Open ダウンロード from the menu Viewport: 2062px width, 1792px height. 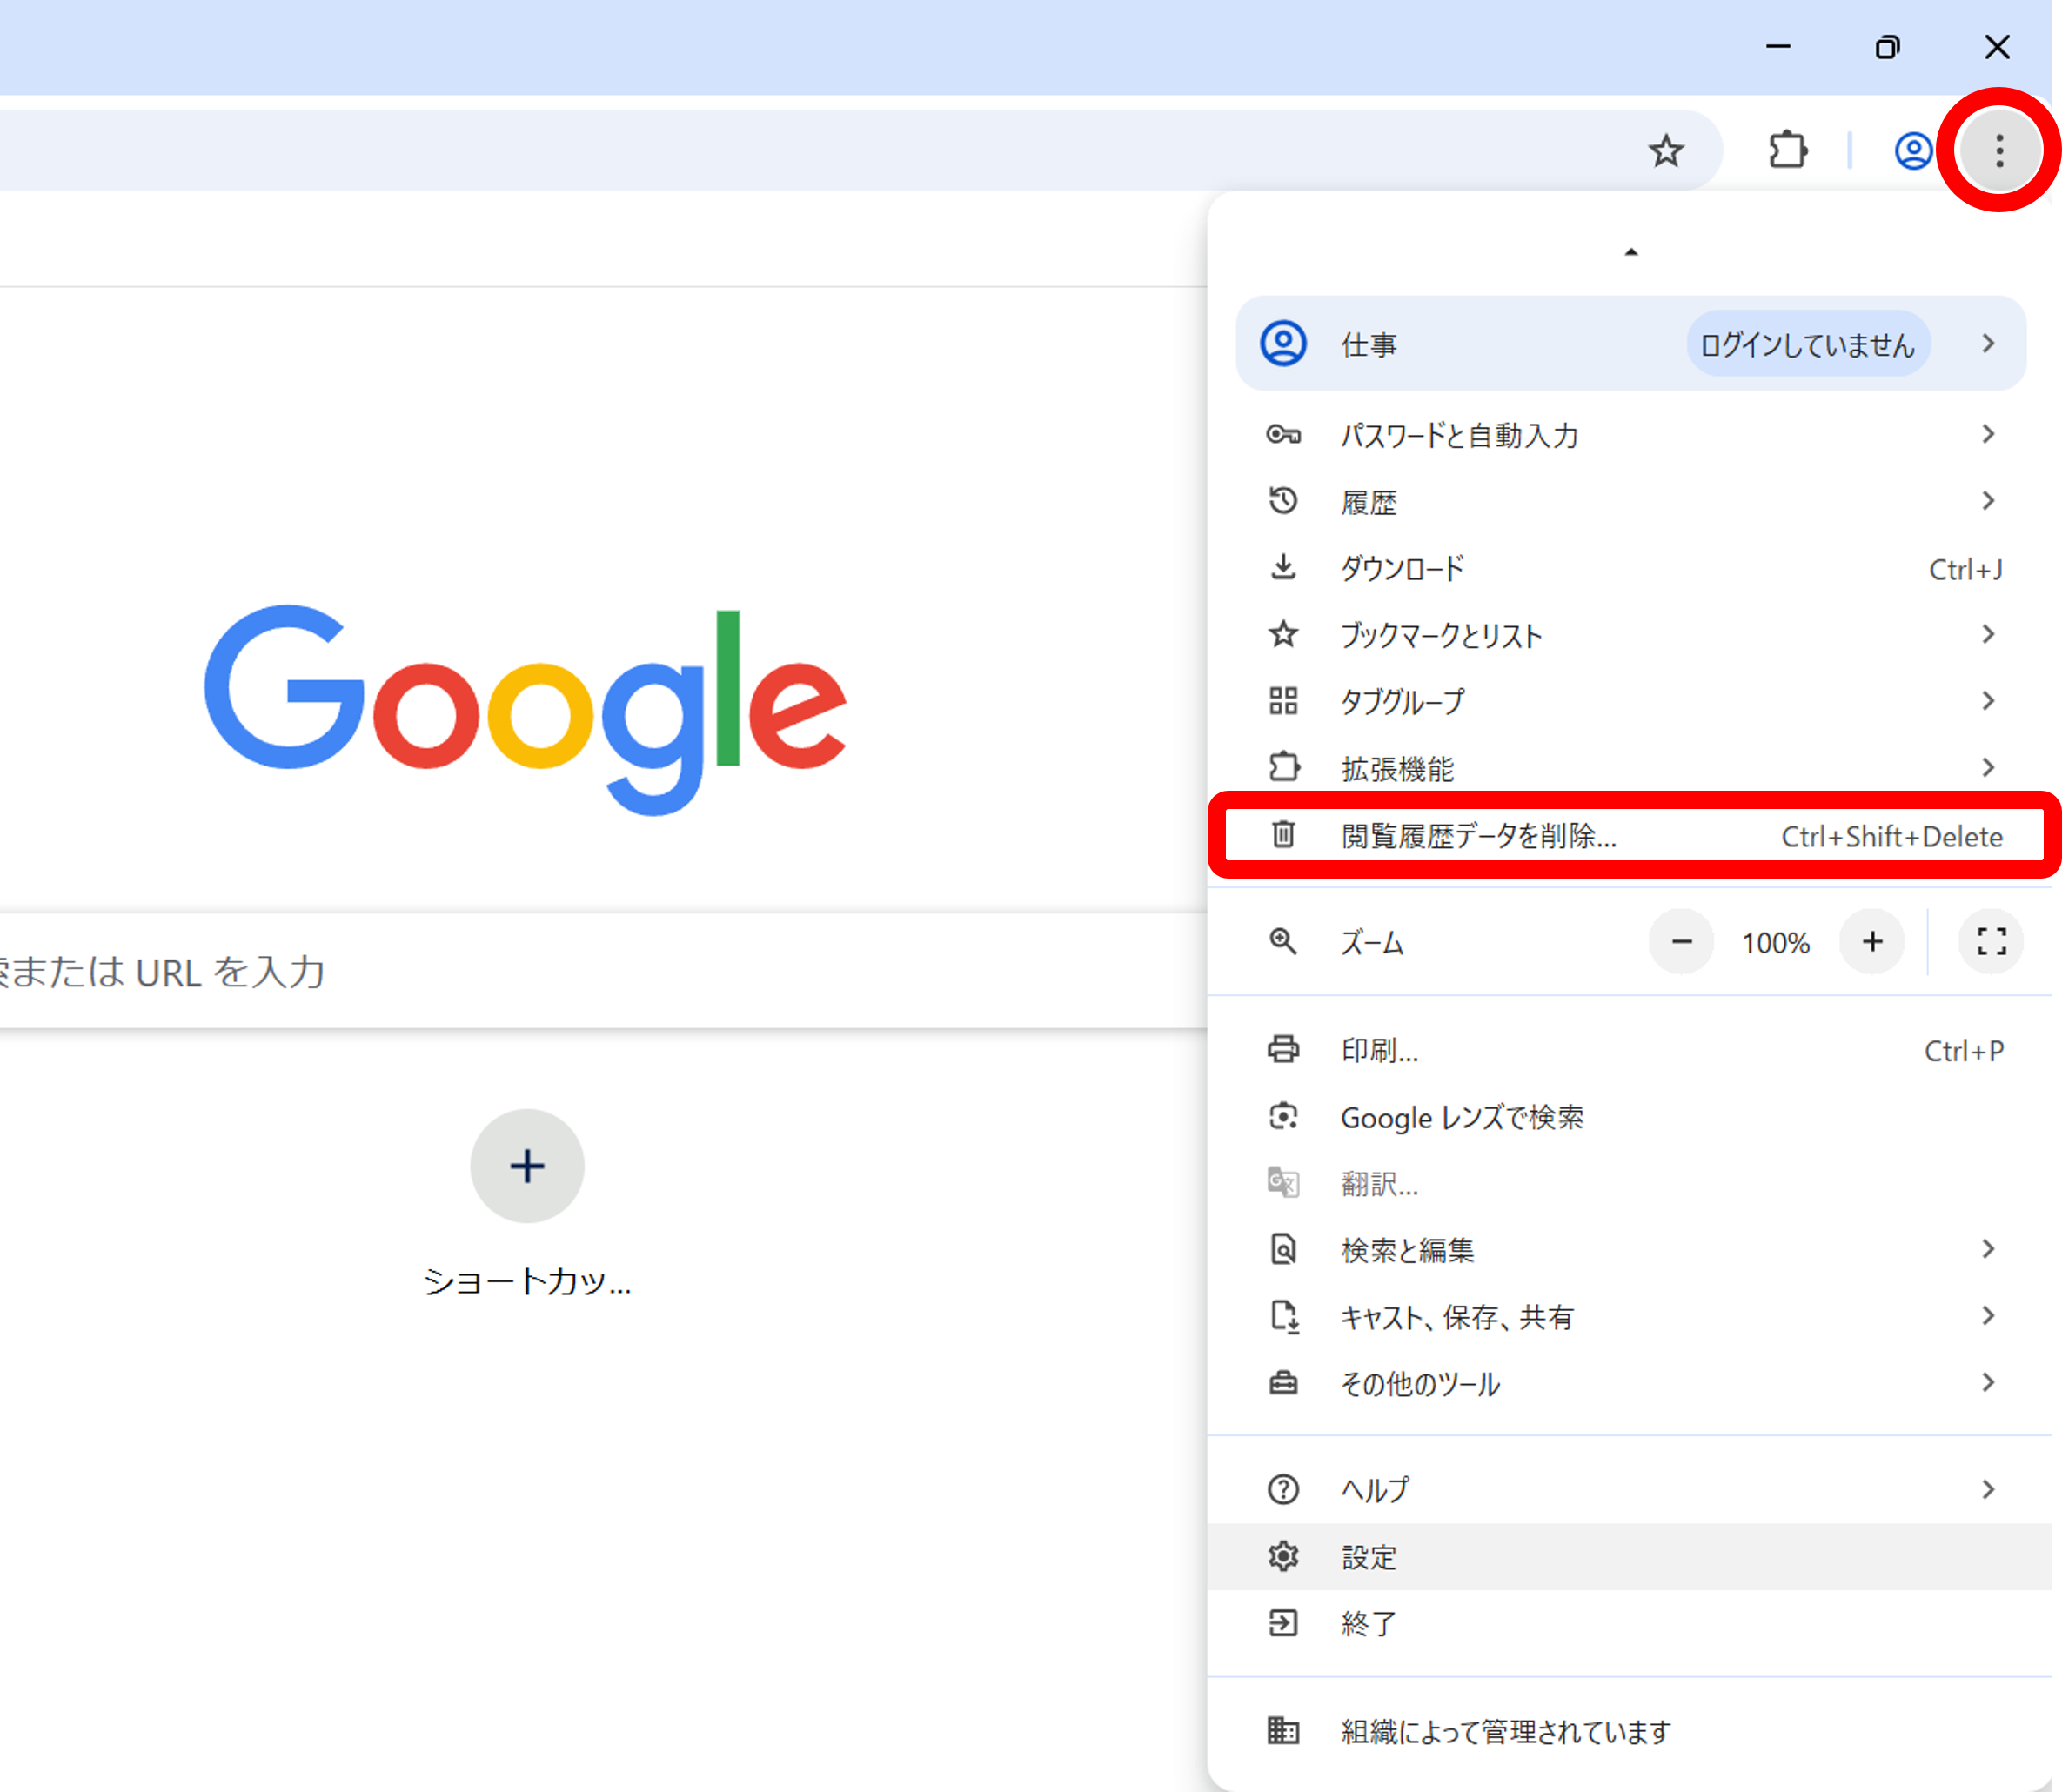[1403, 568]
